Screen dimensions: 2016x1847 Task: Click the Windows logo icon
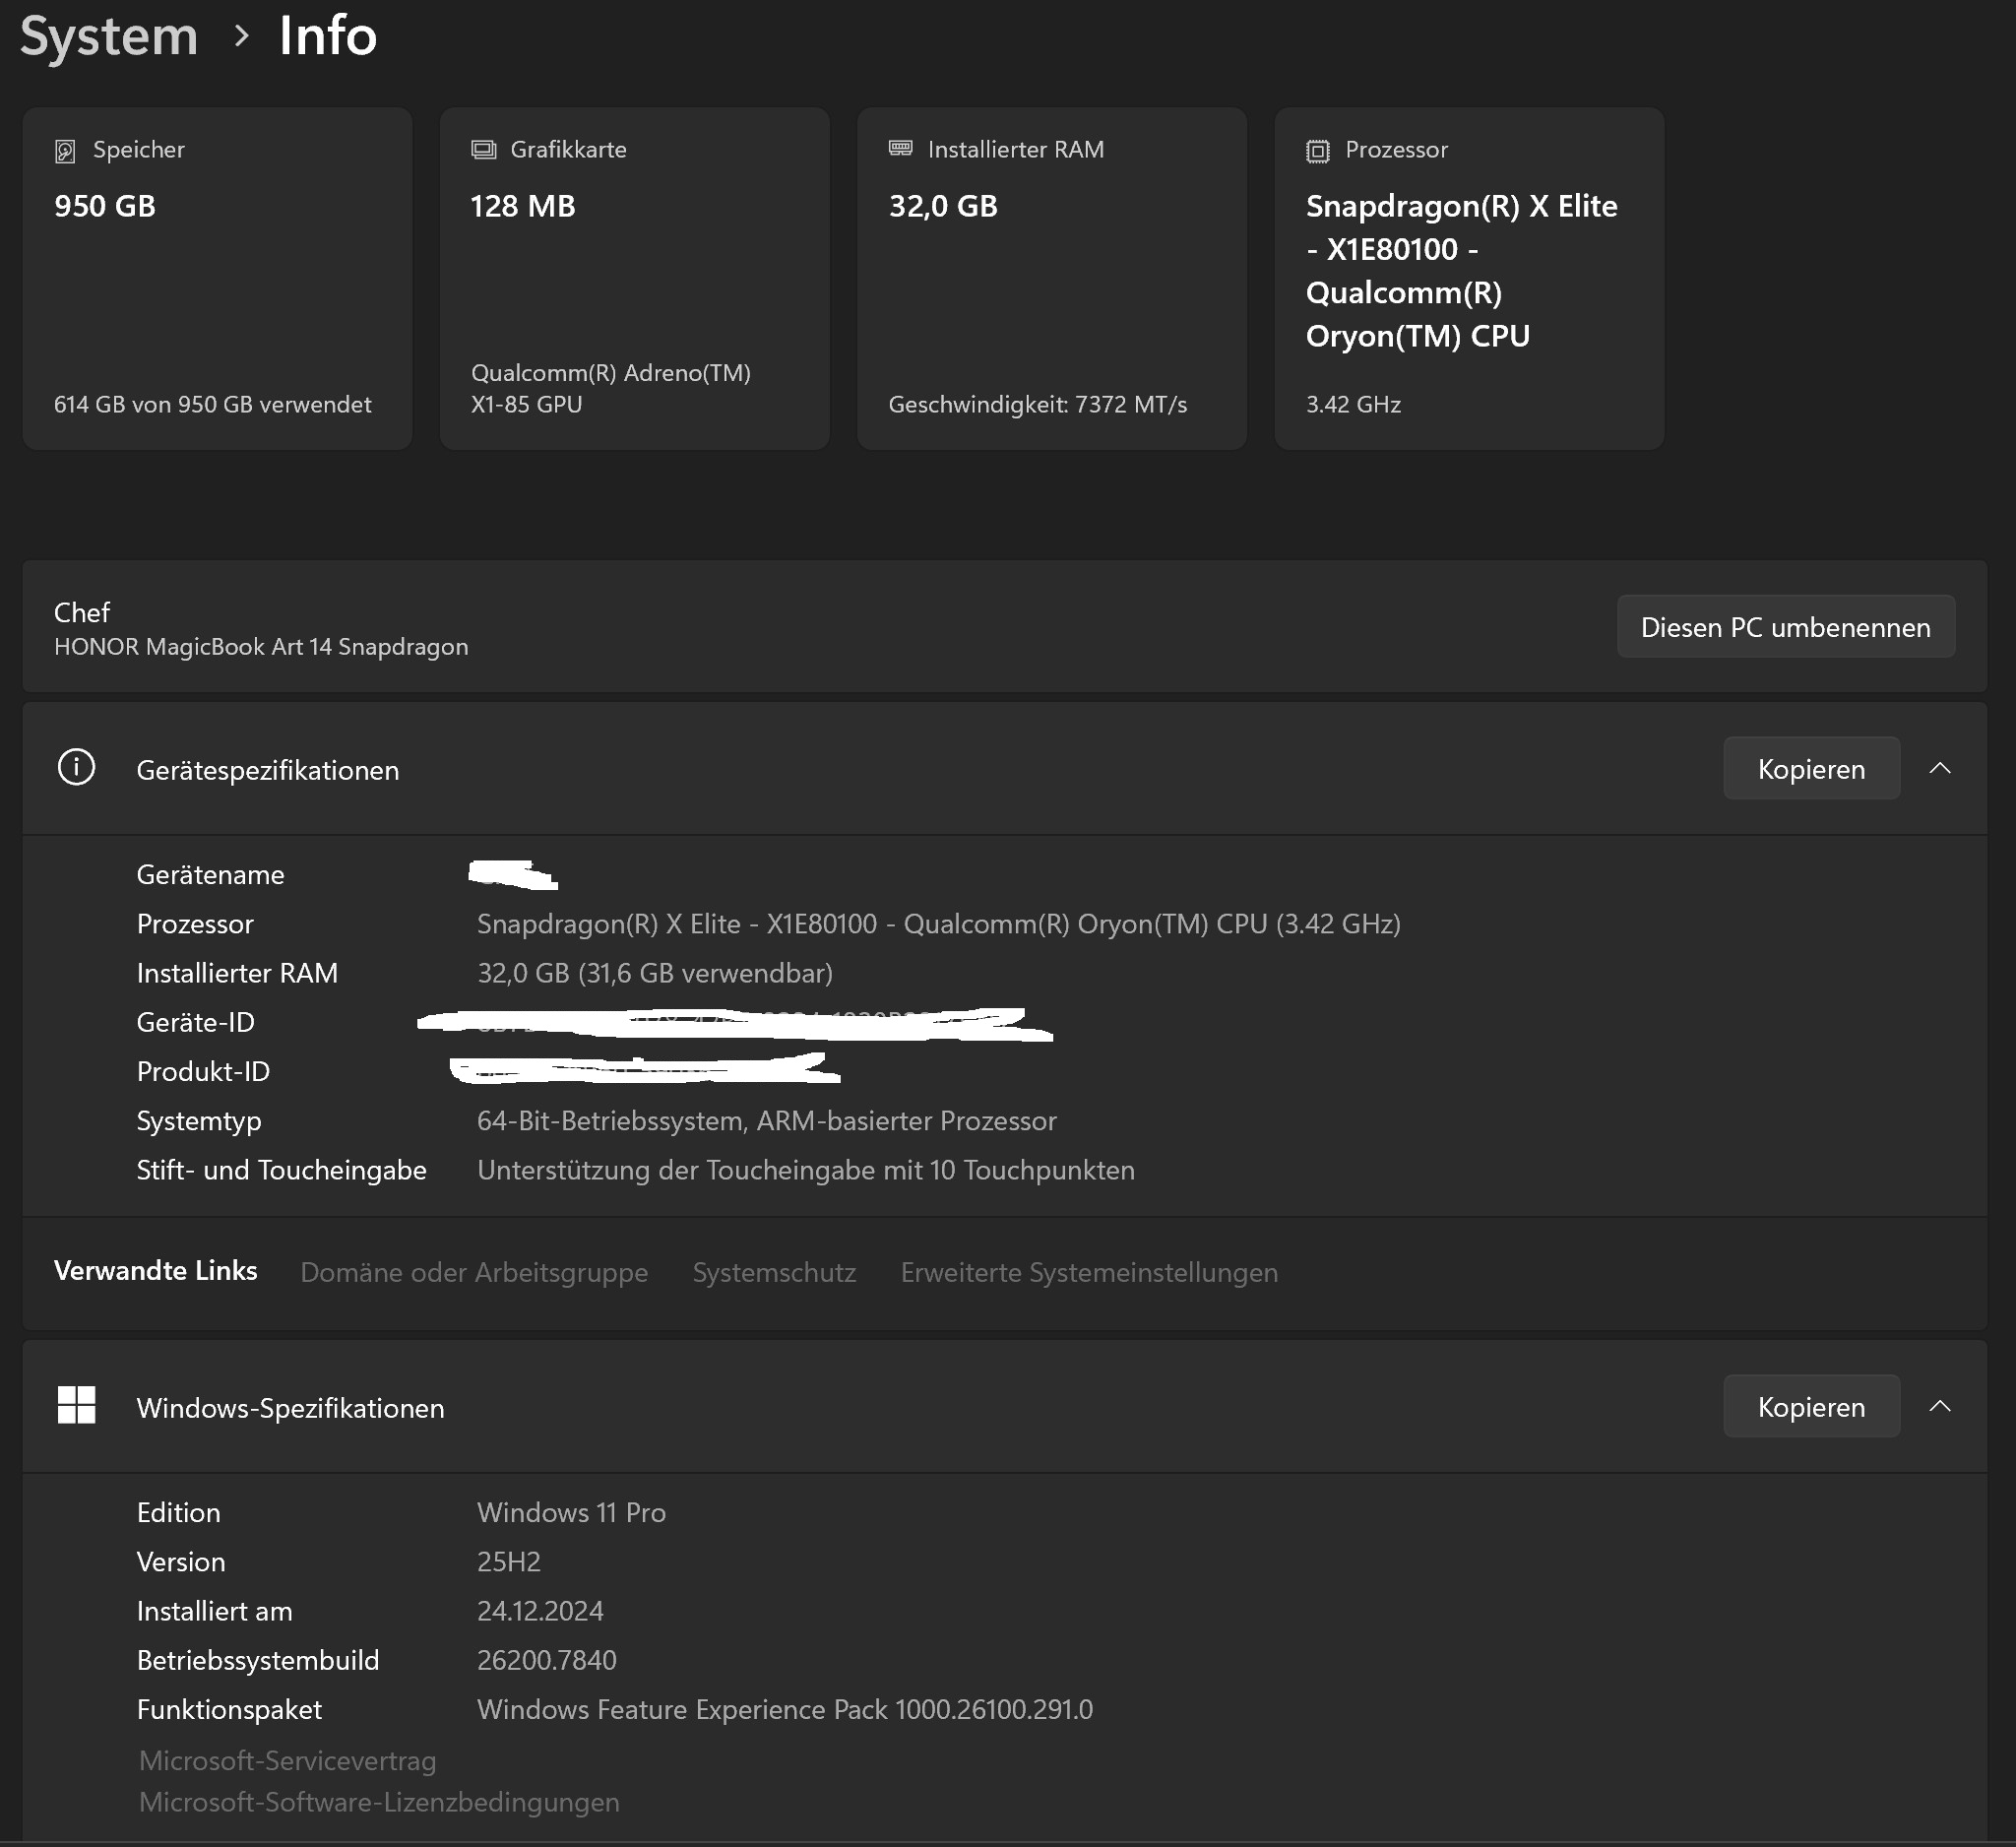pyautogui.click(x=77, y=1405)
